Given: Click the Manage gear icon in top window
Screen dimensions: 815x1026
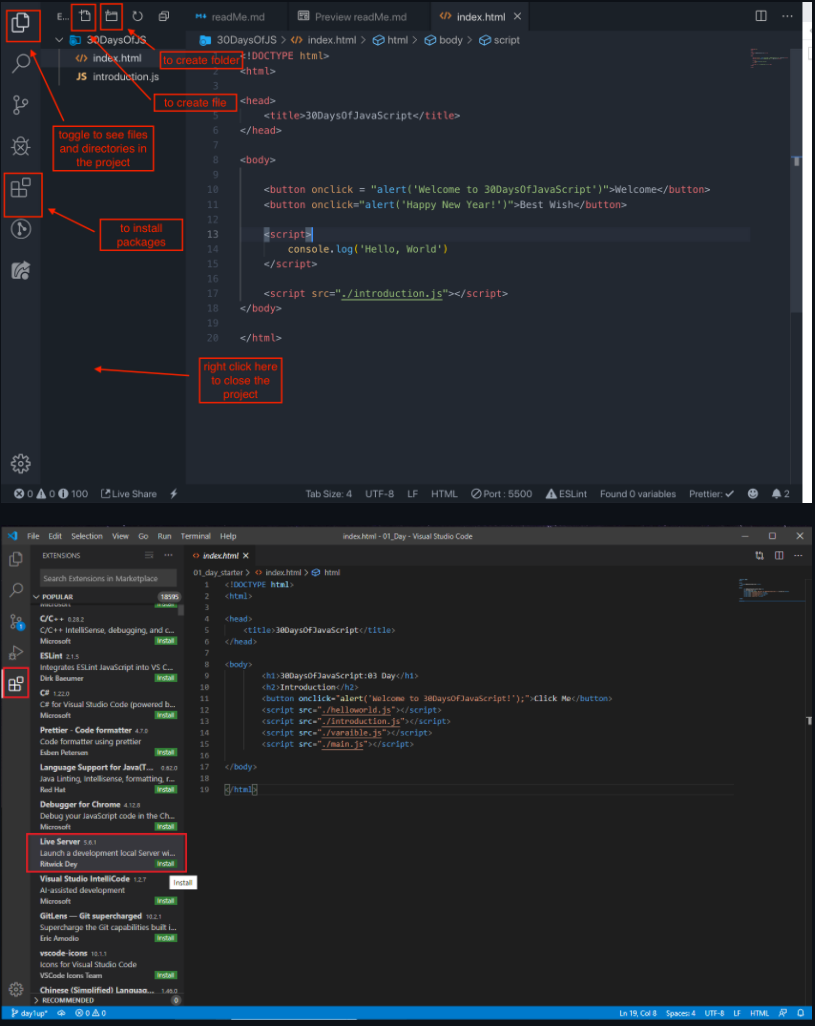Looking at the screenshot, I should (x=21, y=463).
